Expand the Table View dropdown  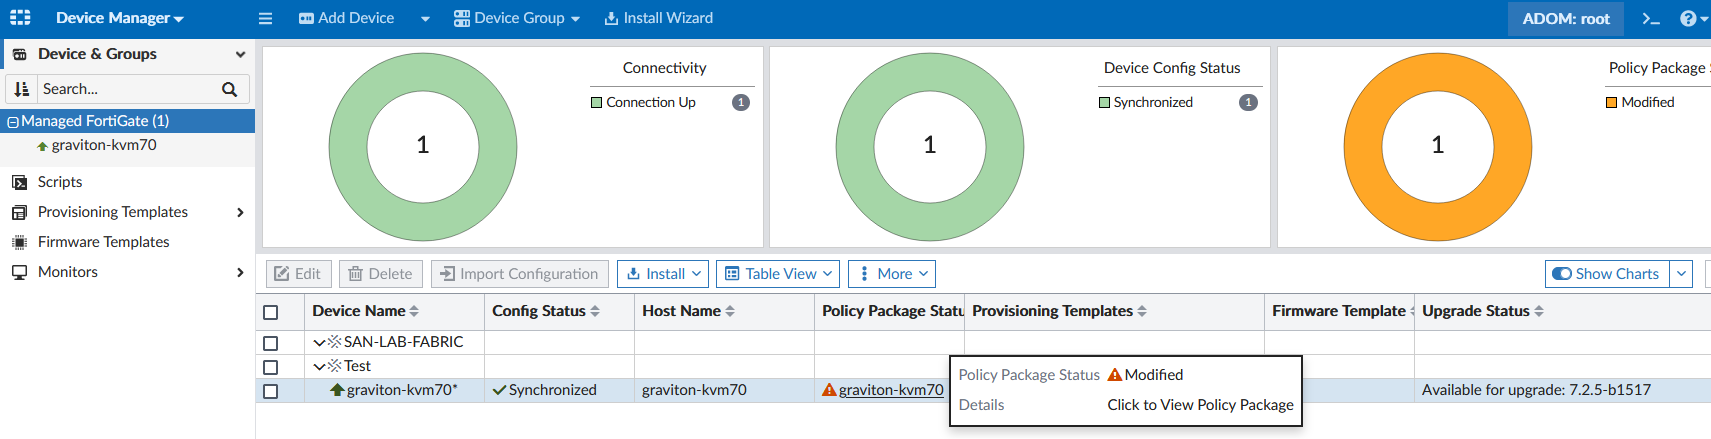tap(778, 274)
